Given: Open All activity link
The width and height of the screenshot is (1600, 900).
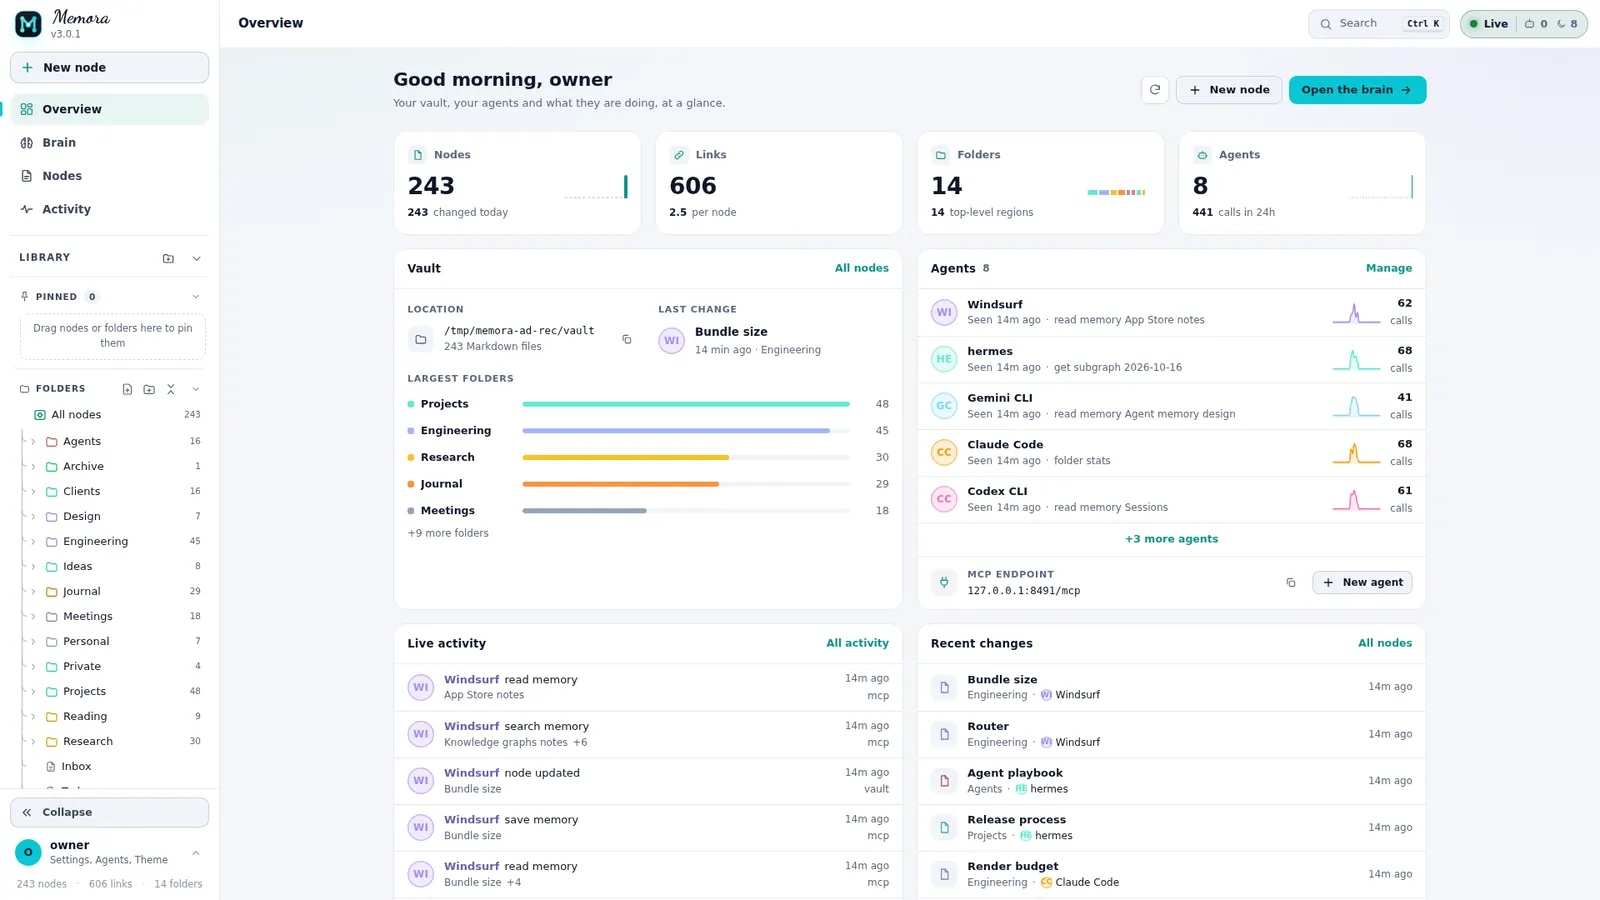Looking at the screenshot, I should click(857, 643).
